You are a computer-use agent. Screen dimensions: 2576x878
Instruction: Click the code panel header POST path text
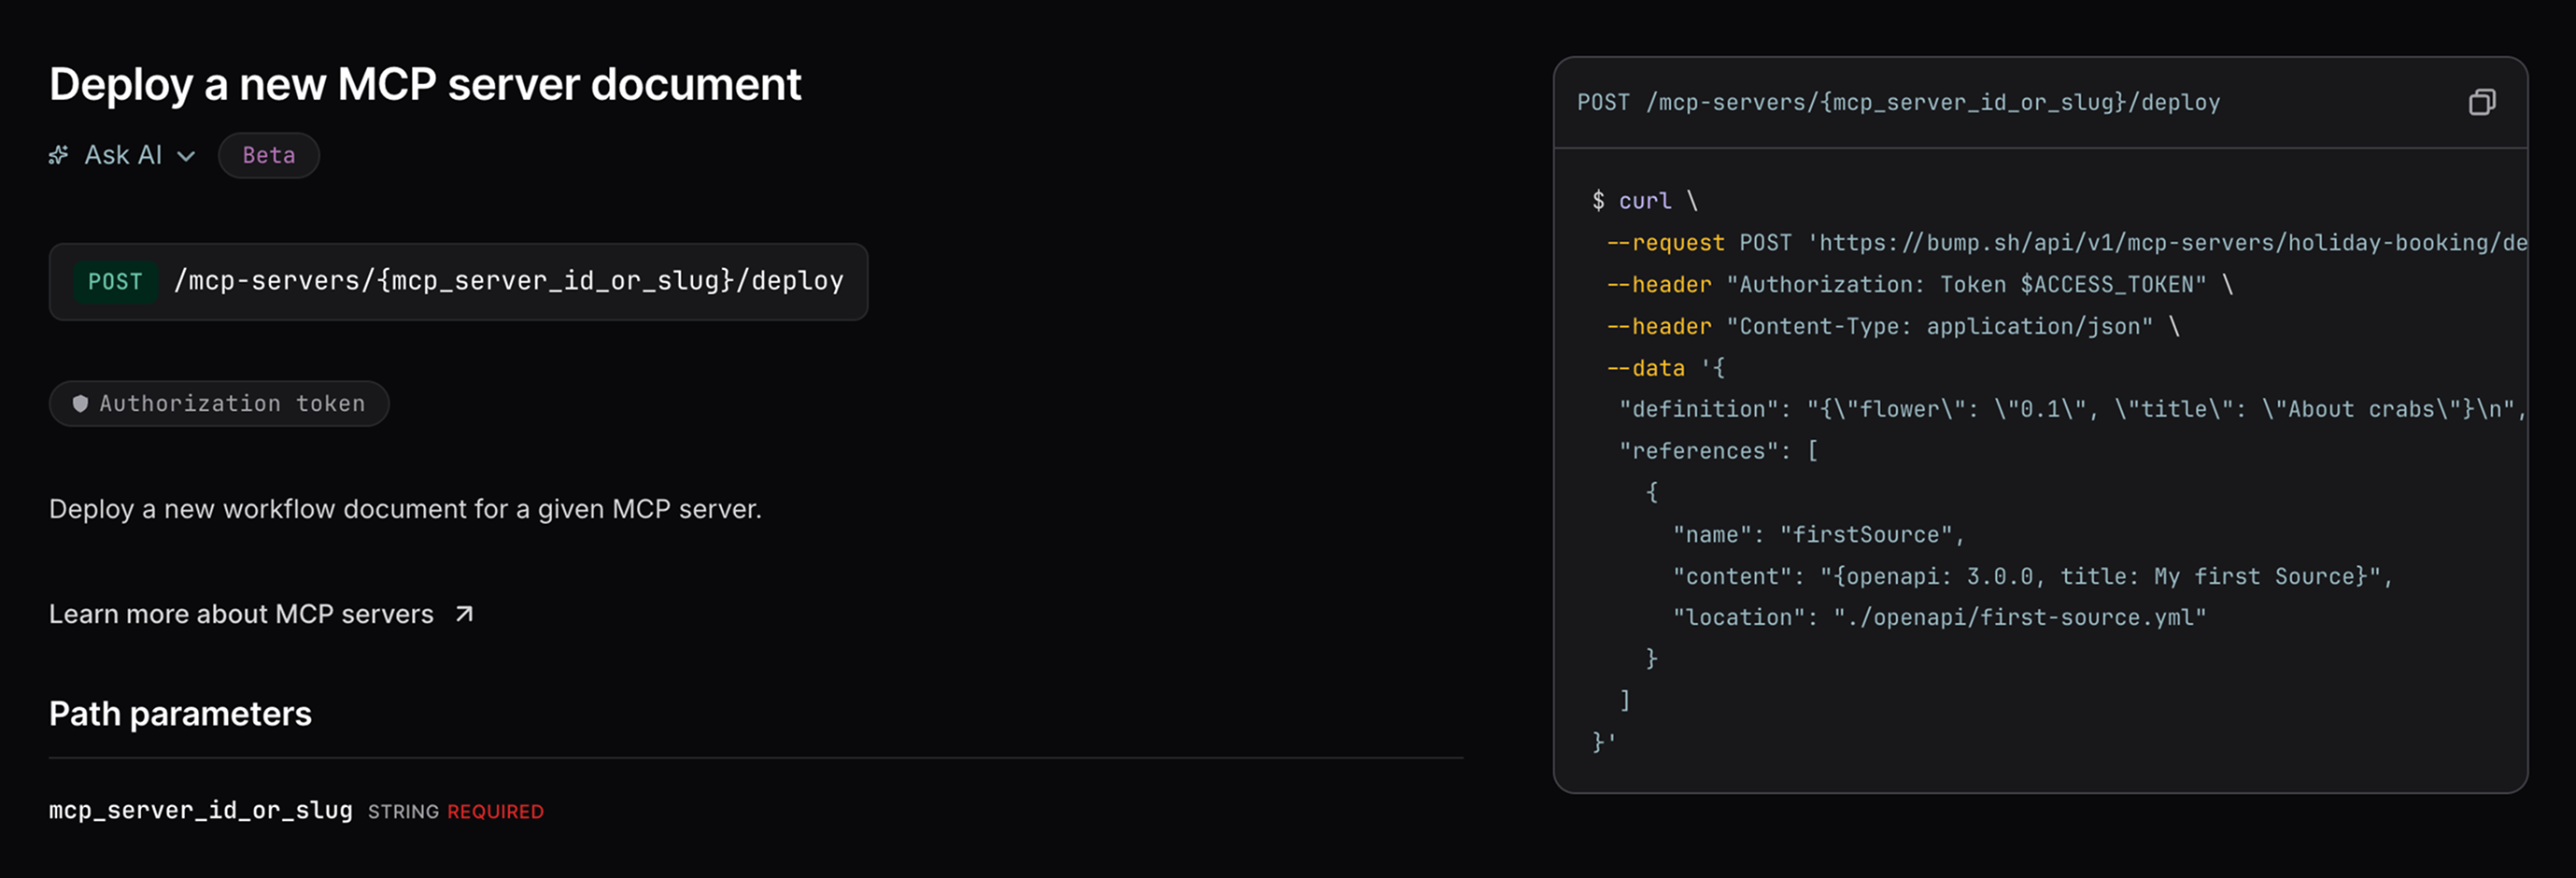point(1898,102)
